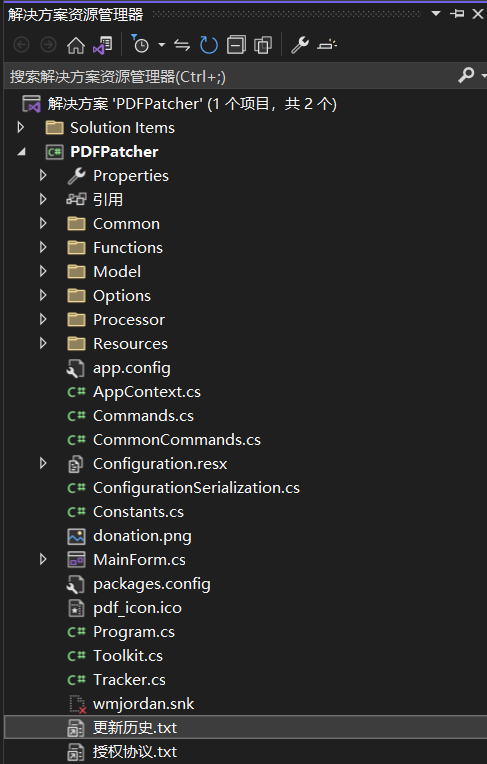The height and width of the screenshot is (764, 487).
Task: Click the Resources folder icon
Action: pos(76,344)
